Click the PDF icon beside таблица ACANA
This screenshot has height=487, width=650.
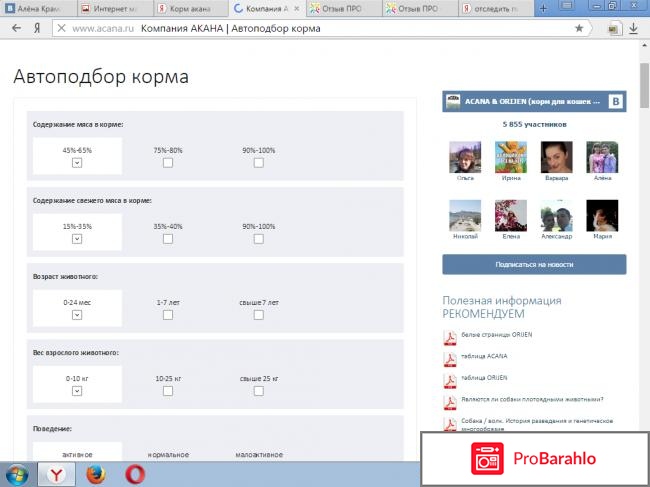(449, 357)
